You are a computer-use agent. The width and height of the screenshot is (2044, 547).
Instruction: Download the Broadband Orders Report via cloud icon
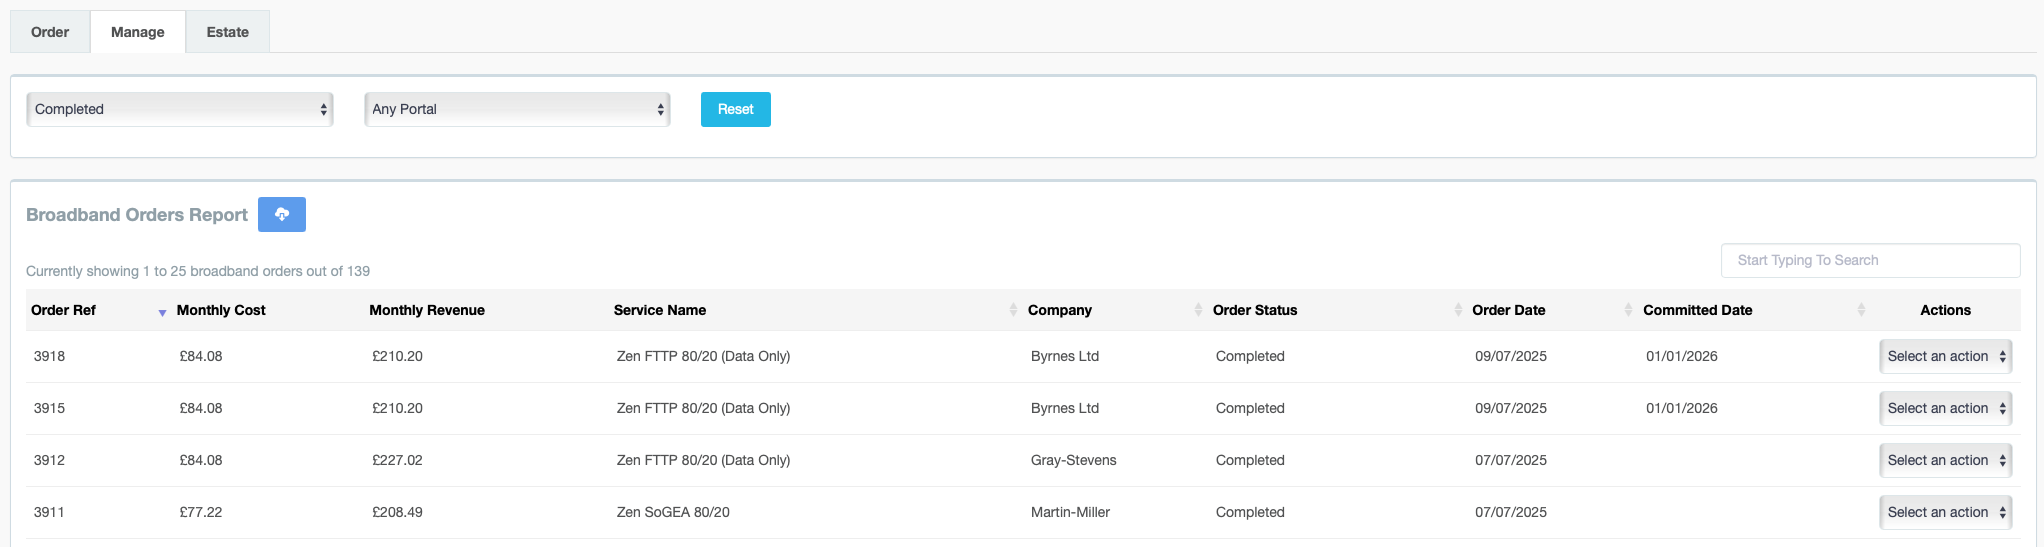[281, 214]
